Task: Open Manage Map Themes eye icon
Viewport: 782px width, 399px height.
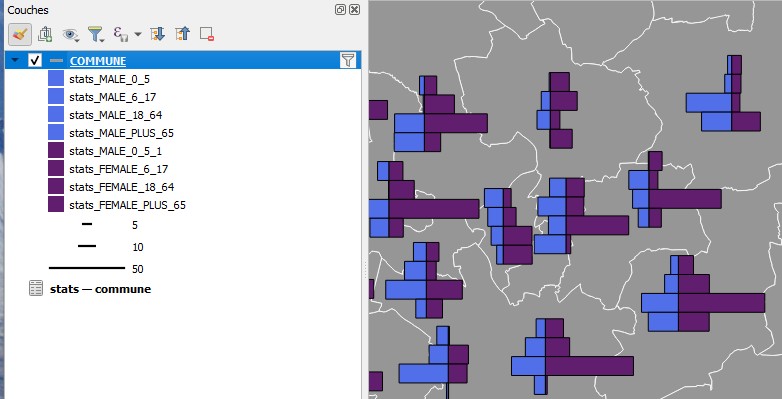Action: 70,34
